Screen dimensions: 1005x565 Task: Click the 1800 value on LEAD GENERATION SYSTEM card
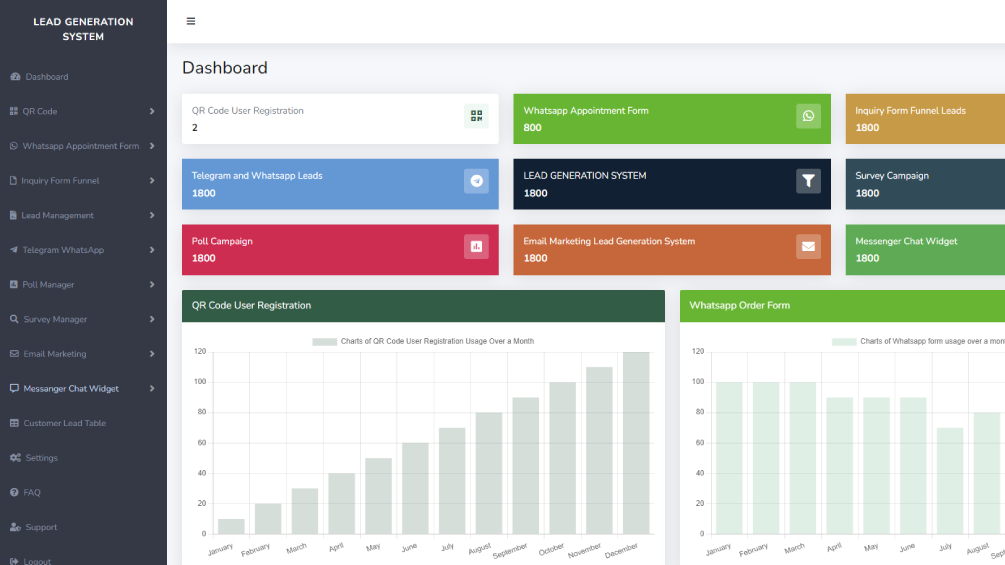535,193
